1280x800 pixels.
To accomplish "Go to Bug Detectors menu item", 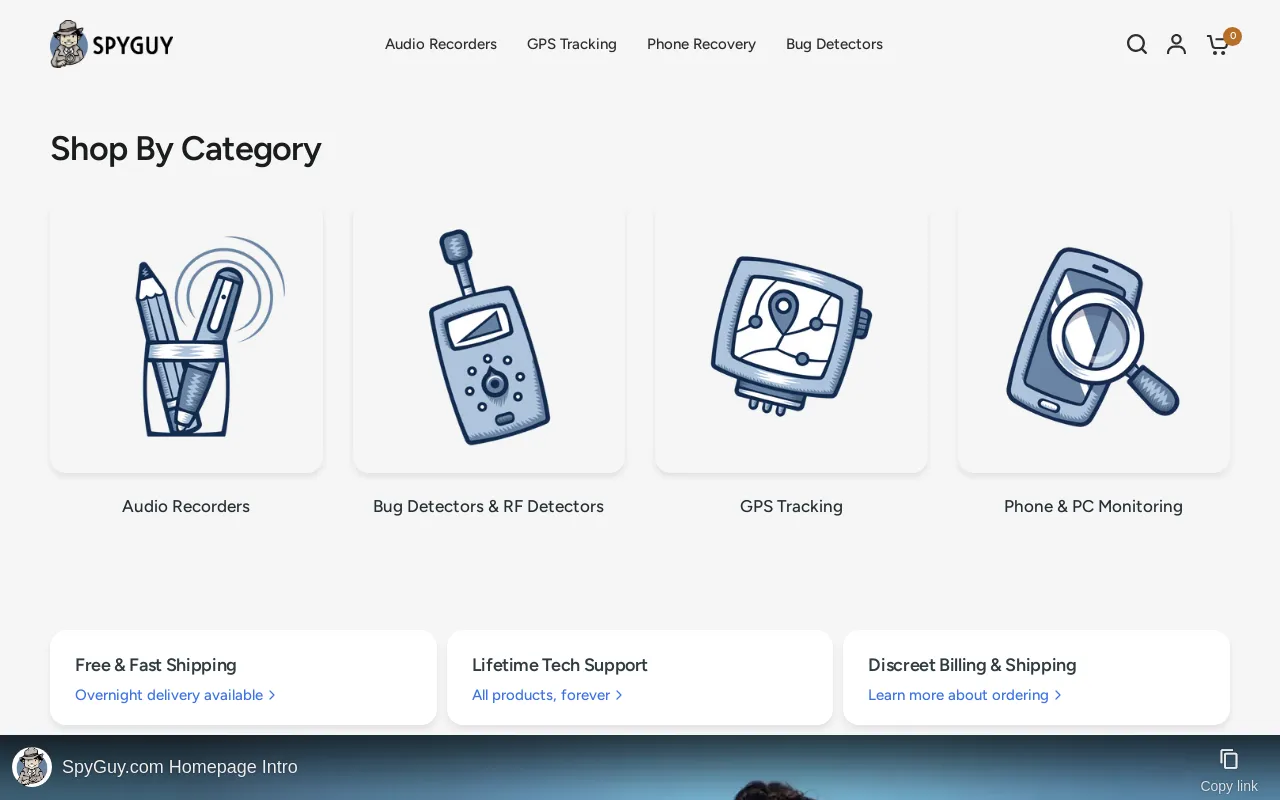I will pyautogui.click(x=834, y=44).
